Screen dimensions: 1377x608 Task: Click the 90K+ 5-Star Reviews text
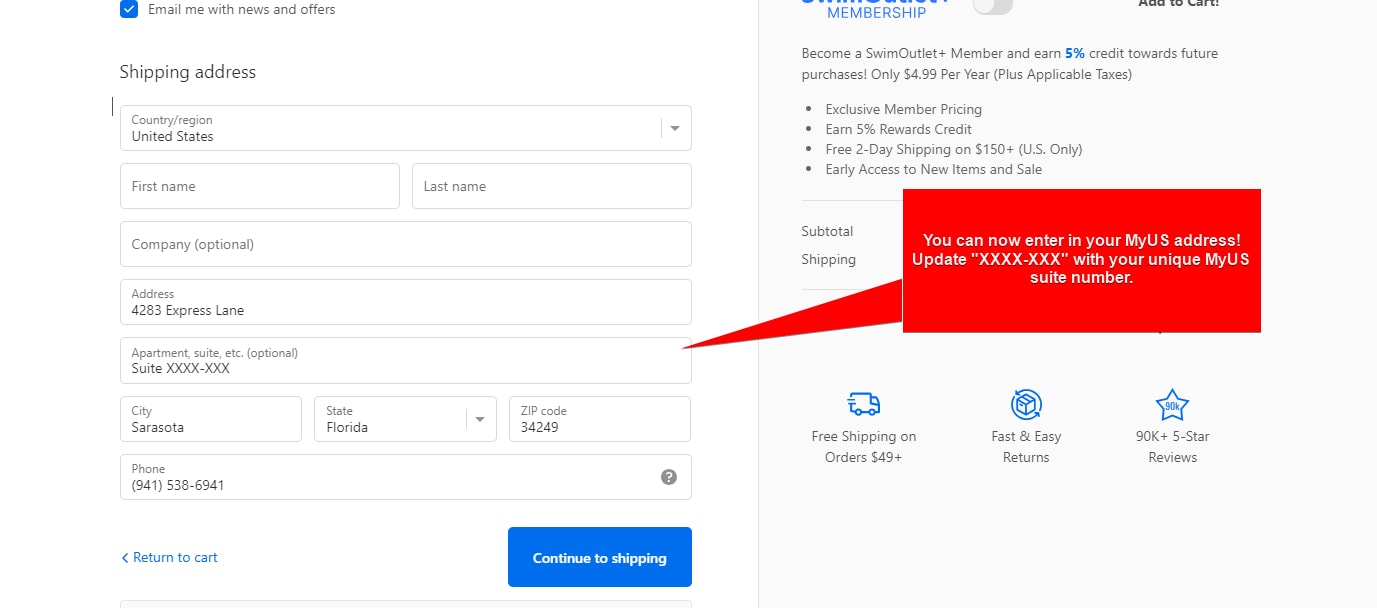click(1172, 447)
